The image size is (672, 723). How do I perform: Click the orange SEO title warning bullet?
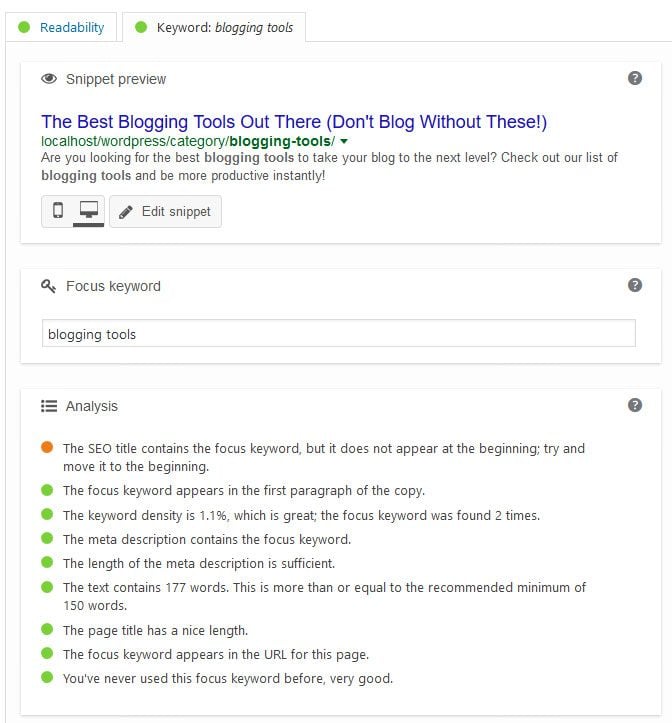point(47,447)
